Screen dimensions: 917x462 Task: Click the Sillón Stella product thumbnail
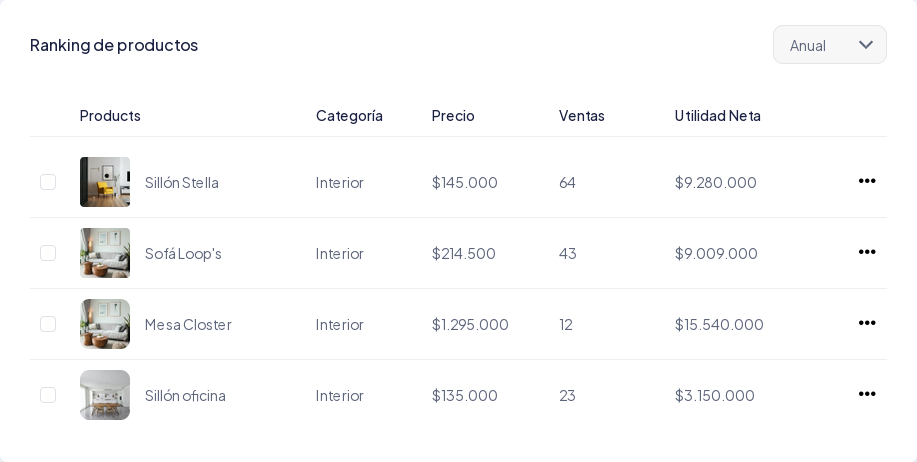tap(105, 182)
